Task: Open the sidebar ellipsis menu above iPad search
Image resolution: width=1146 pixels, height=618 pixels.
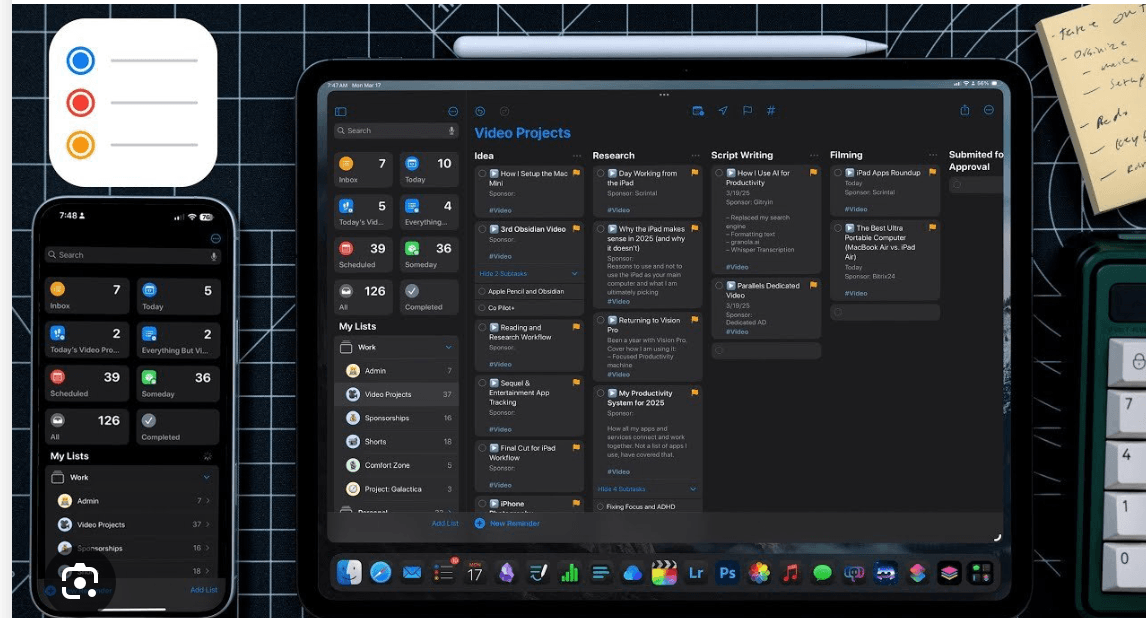Action: (452, 112)
